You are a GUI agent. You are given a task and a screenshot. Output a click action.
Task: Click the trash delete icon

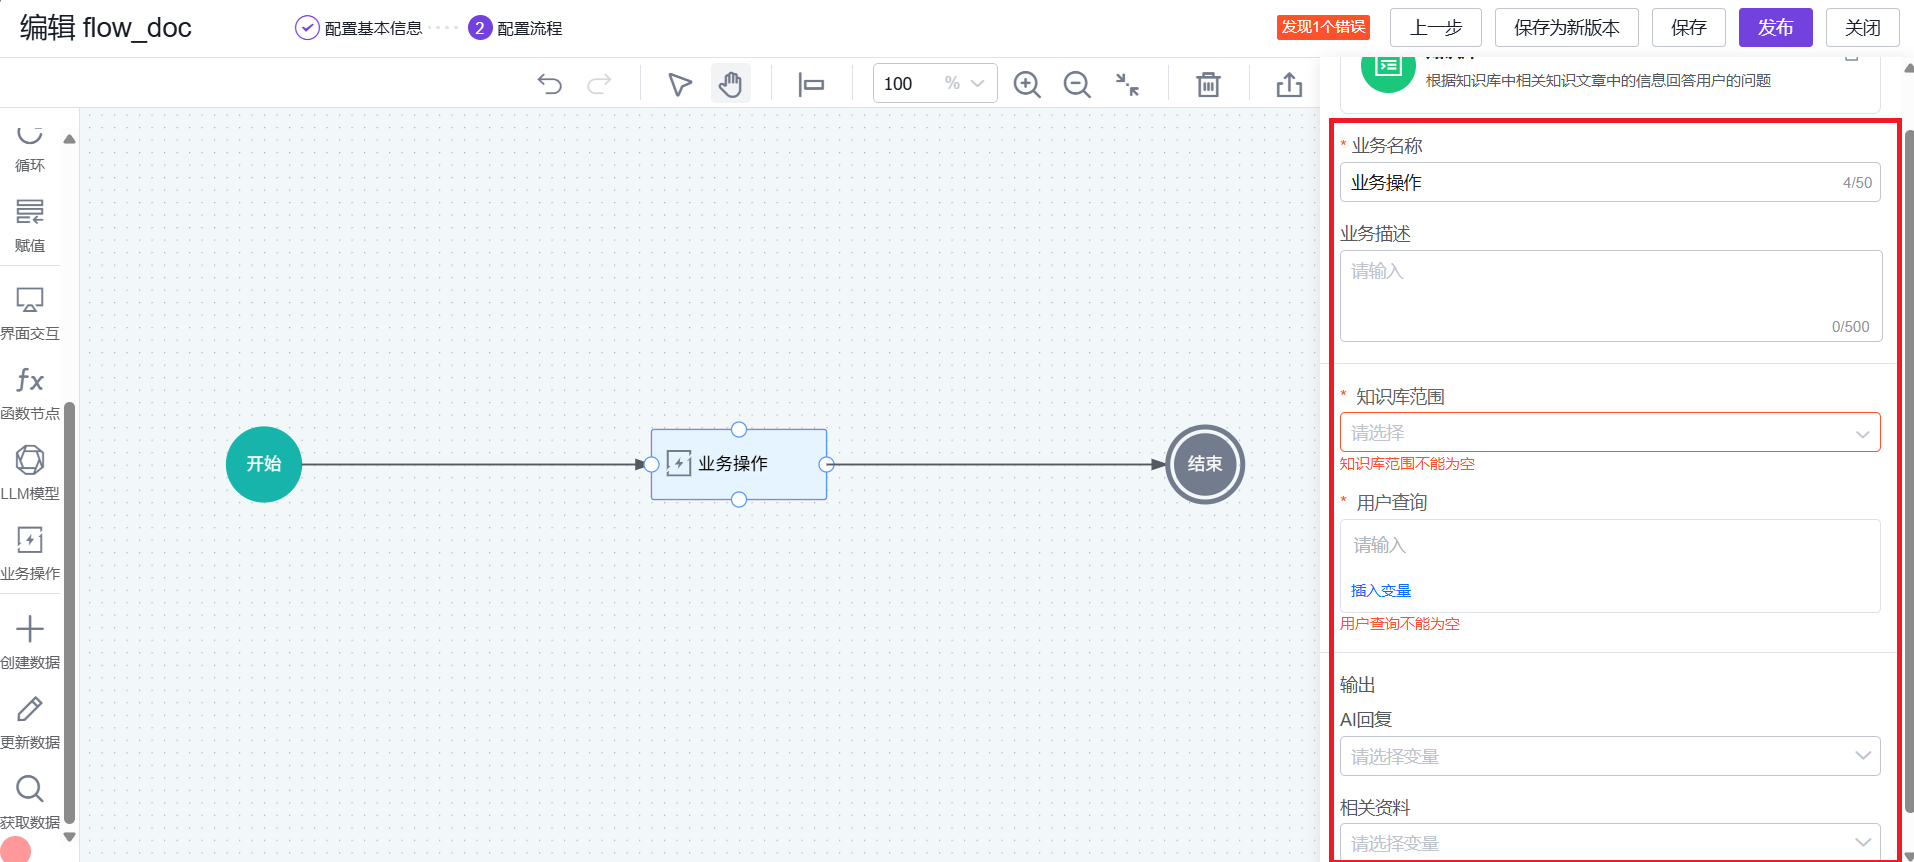(x=1208, y=84)
